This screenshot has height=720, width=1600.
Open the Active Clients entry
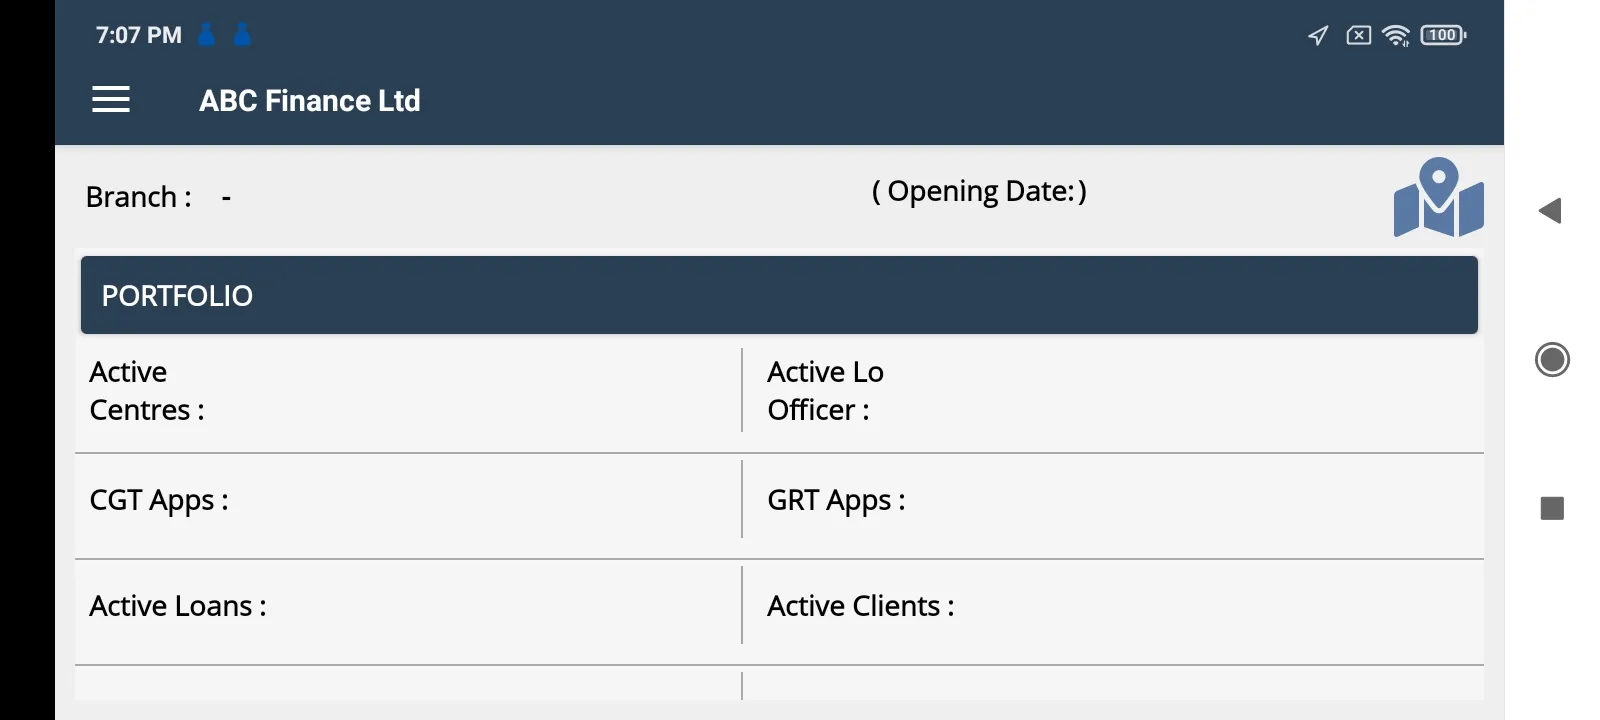point(1112,606)
